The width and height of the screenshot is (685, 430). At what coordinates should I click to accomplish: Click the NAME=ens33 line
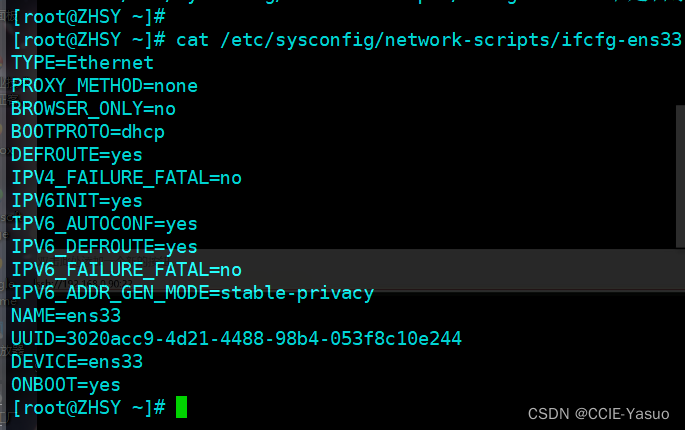66,316
